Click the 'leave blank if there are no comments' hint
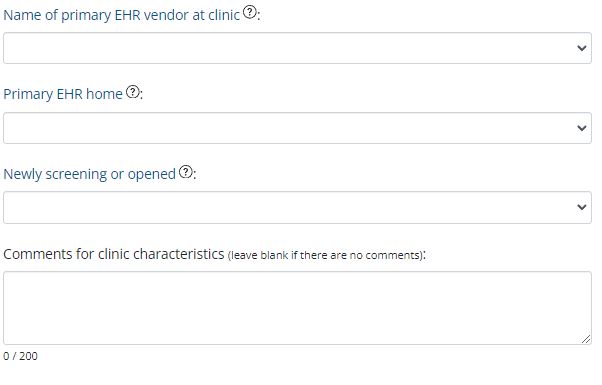The width and height of the screenshot is (602, 385). coord(325,256)
